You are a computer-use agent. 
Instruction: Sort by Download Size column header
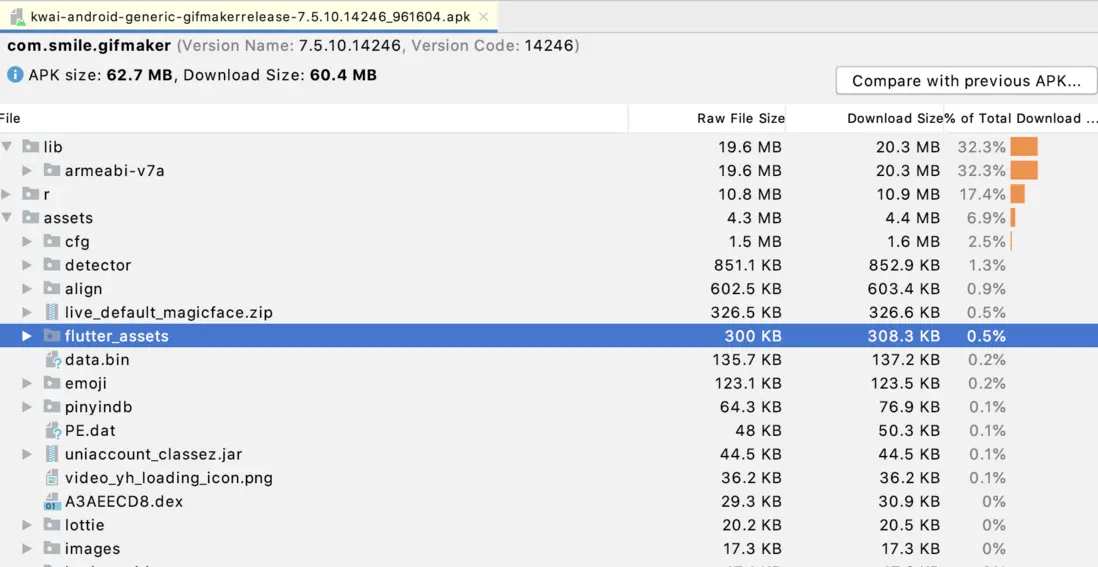click(x=893, y=118)
